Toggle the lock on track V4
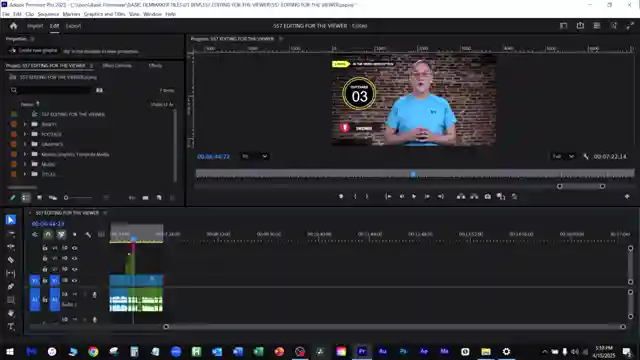 coord(45,248)
